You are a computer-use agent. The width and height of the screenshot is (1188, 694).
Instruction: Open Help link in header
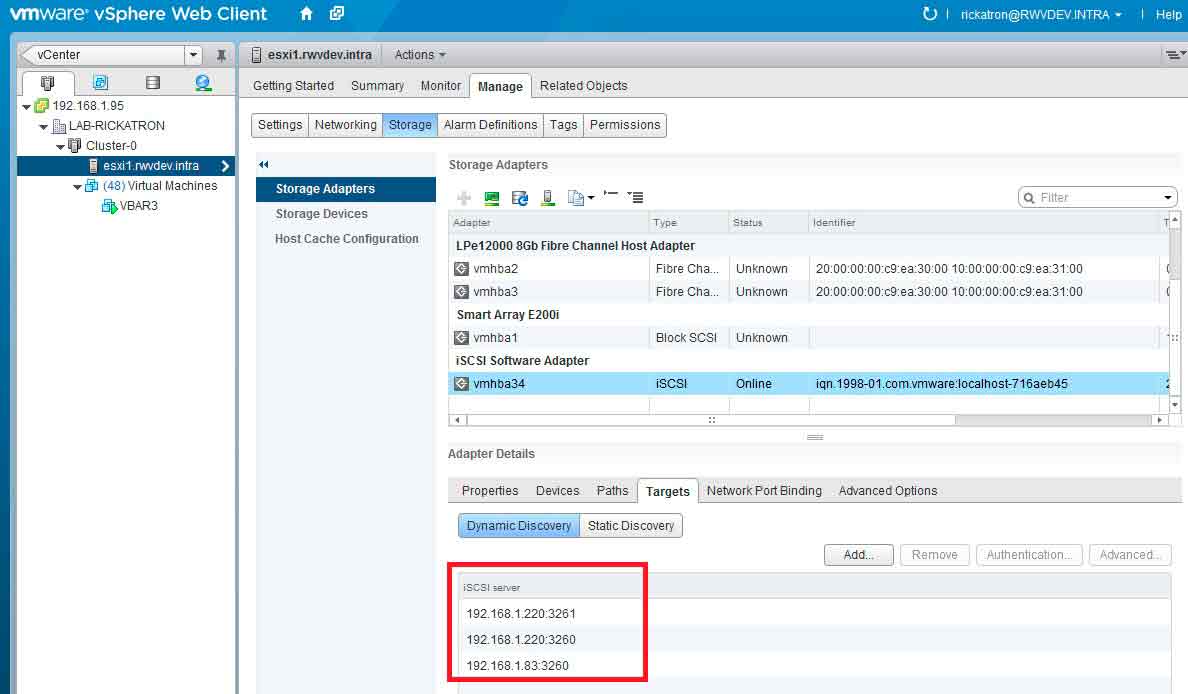point(1168,14)
